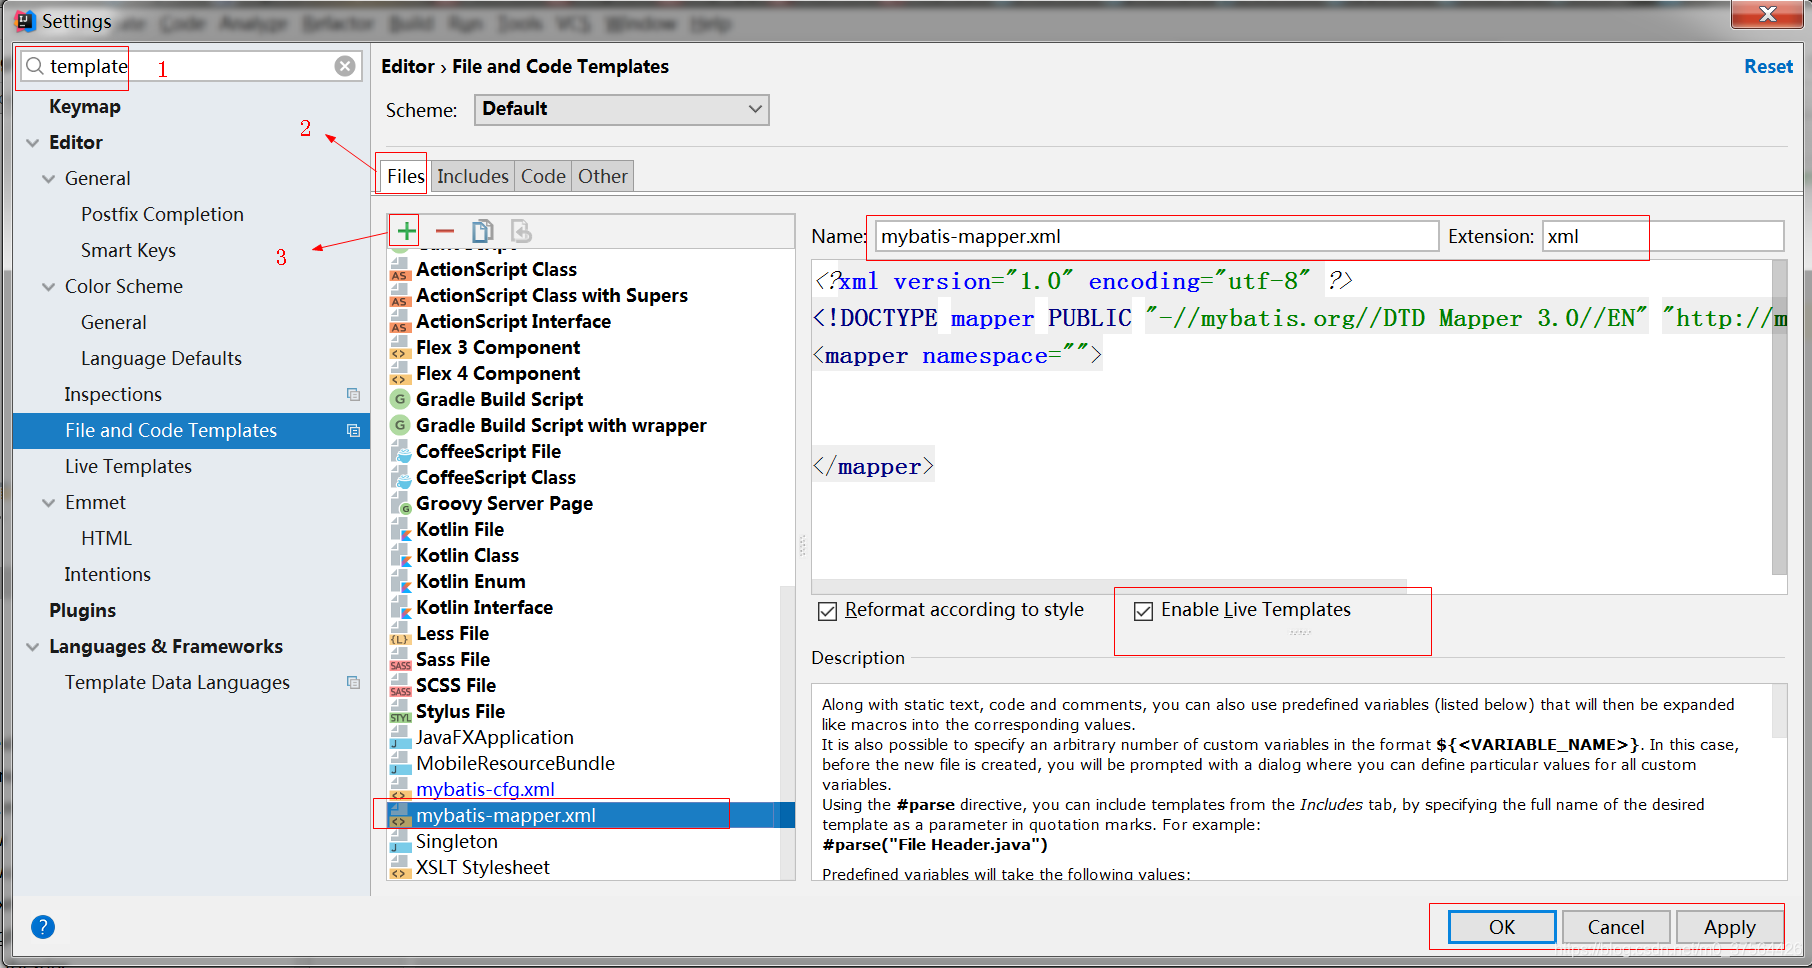Click the ActionScript Class file icon
Viewport: 1812px width, 968px height.
pos(400,270)
